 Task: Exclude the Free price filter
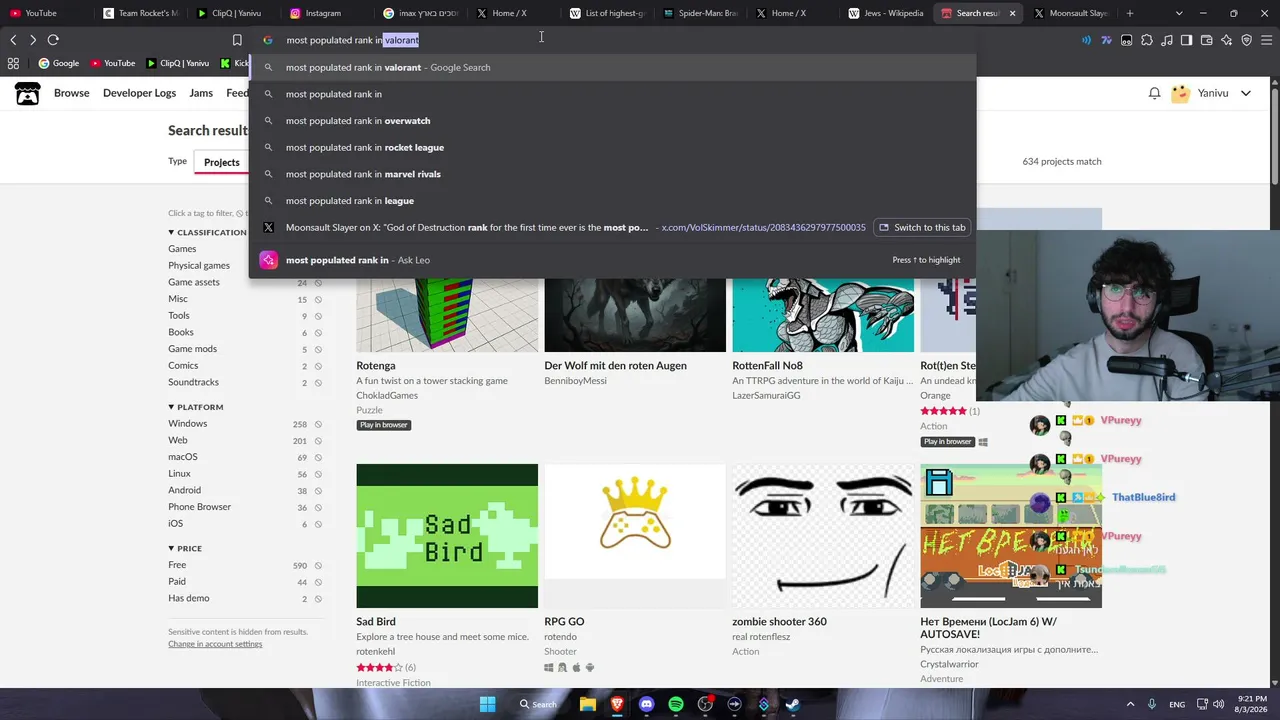click(x=318, y=566)
